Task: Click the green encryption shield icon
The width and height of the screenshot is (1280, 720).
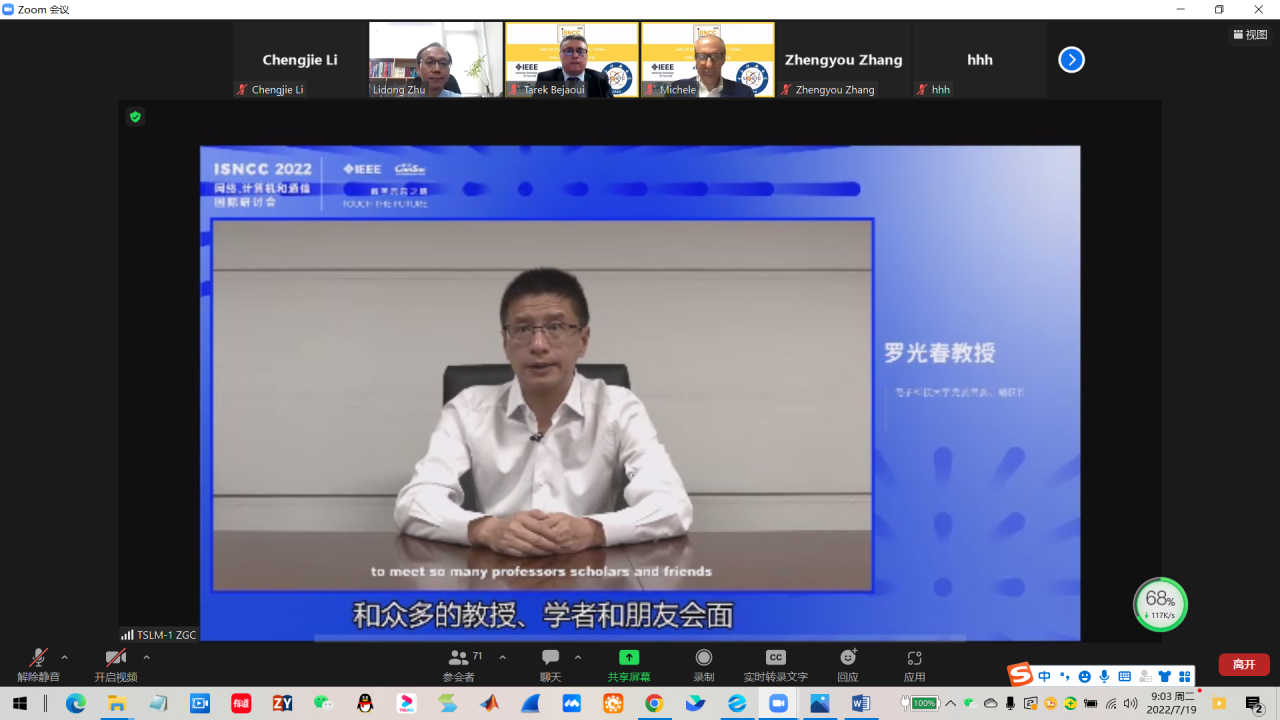Action: tap(135, 117)
